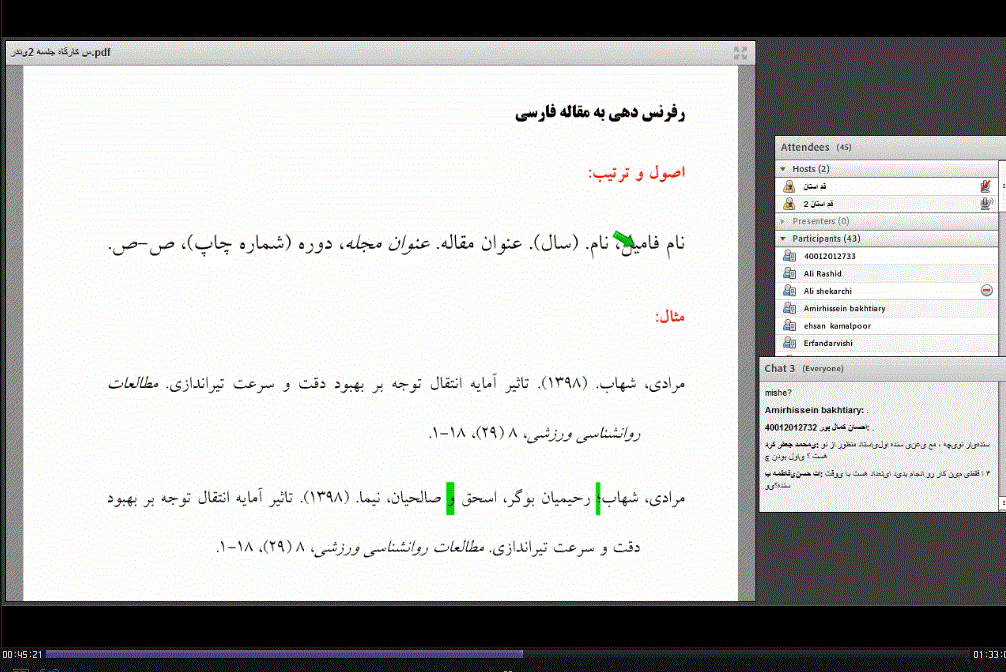Screen dimensions: 1006x672
Task: Click the participant icon next to 40012012733
Action: tap(788, 256)
